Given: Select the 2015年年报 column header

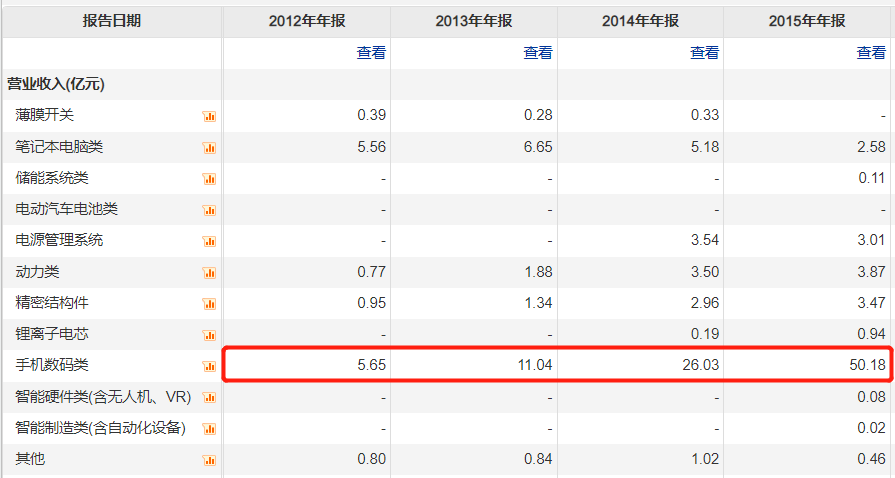Looking at the screenshot, I should click(808, 21).
